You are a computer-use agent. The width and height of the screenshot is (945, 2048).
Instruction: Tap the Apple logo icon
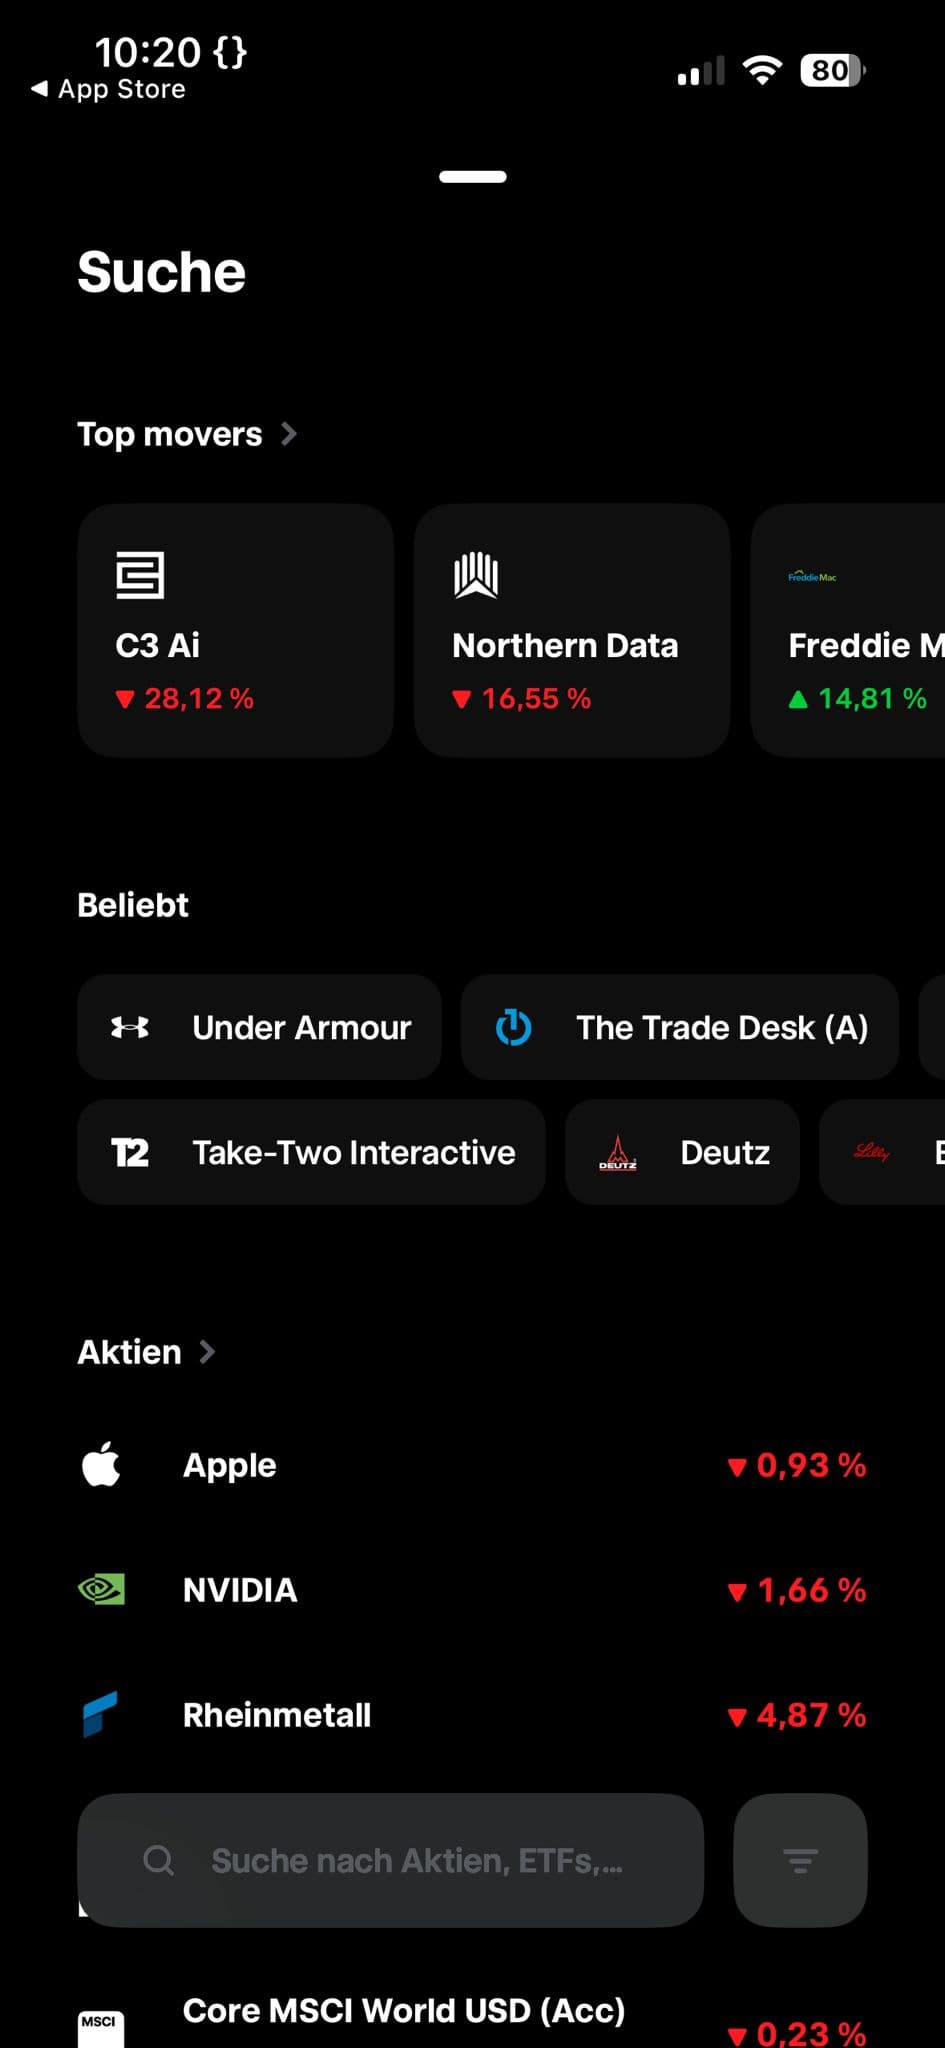[101, 1465]
